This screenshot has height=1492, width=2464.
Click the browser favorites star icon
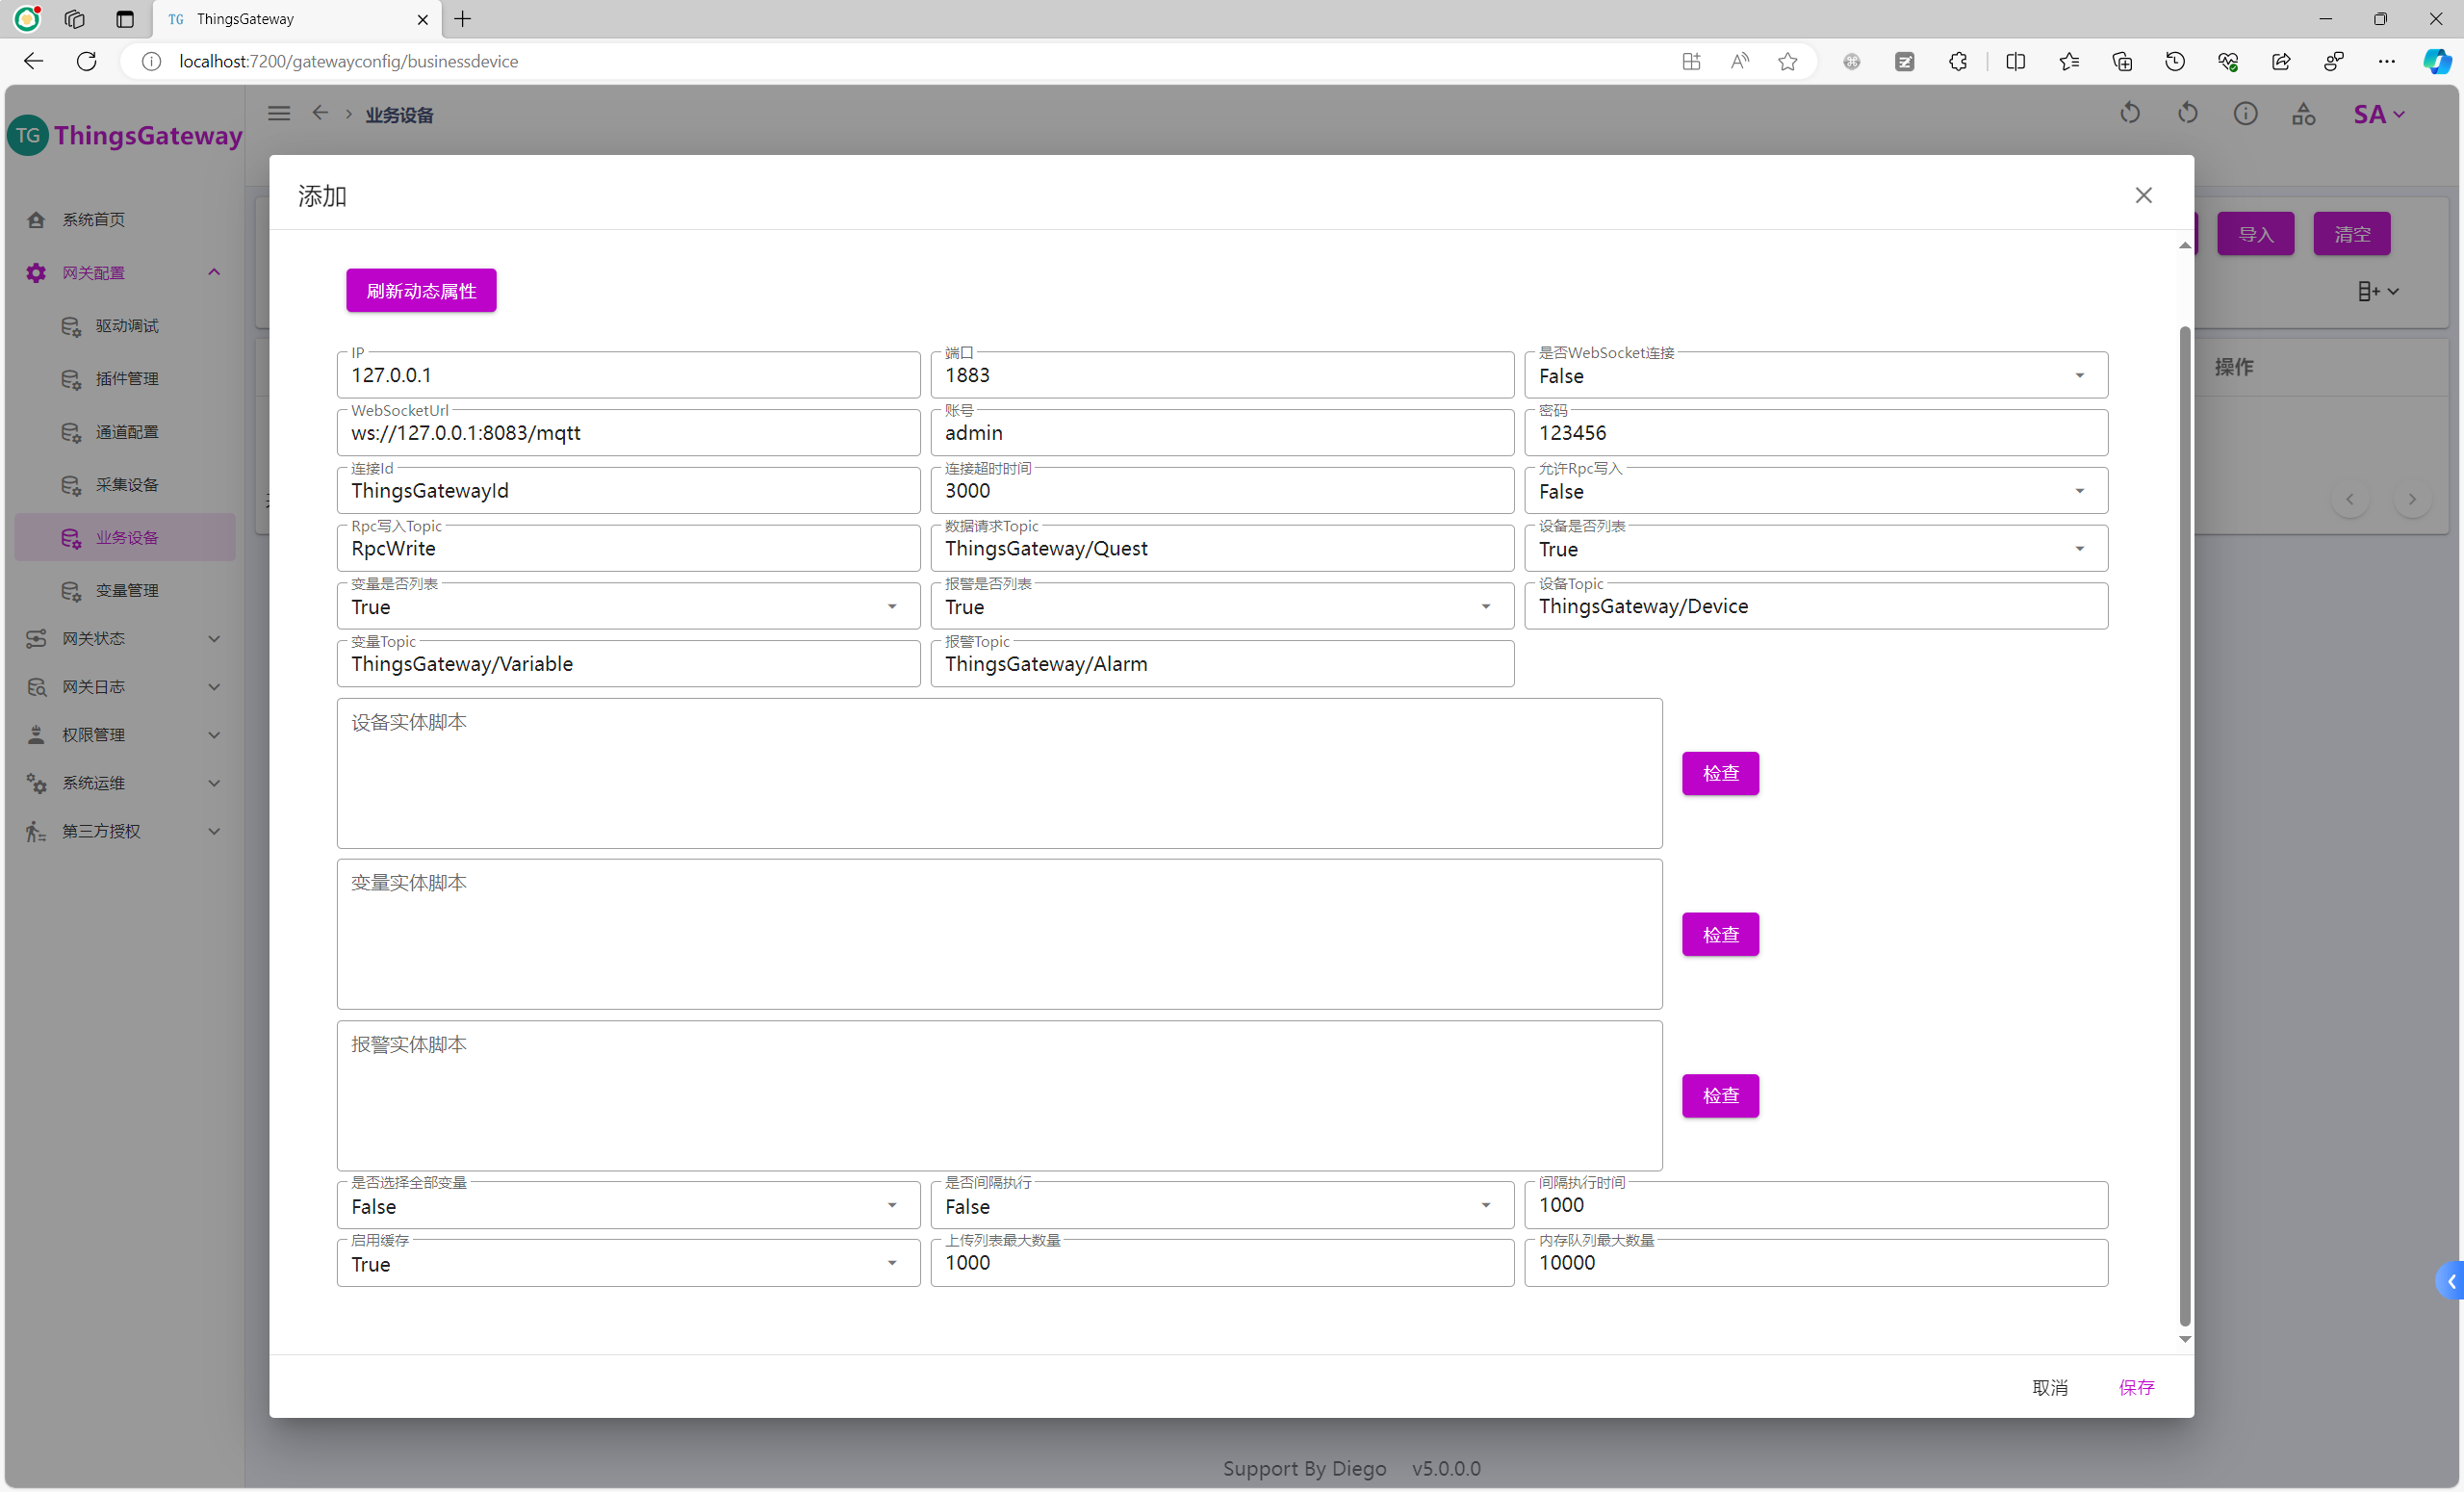tap(1788, 61)
